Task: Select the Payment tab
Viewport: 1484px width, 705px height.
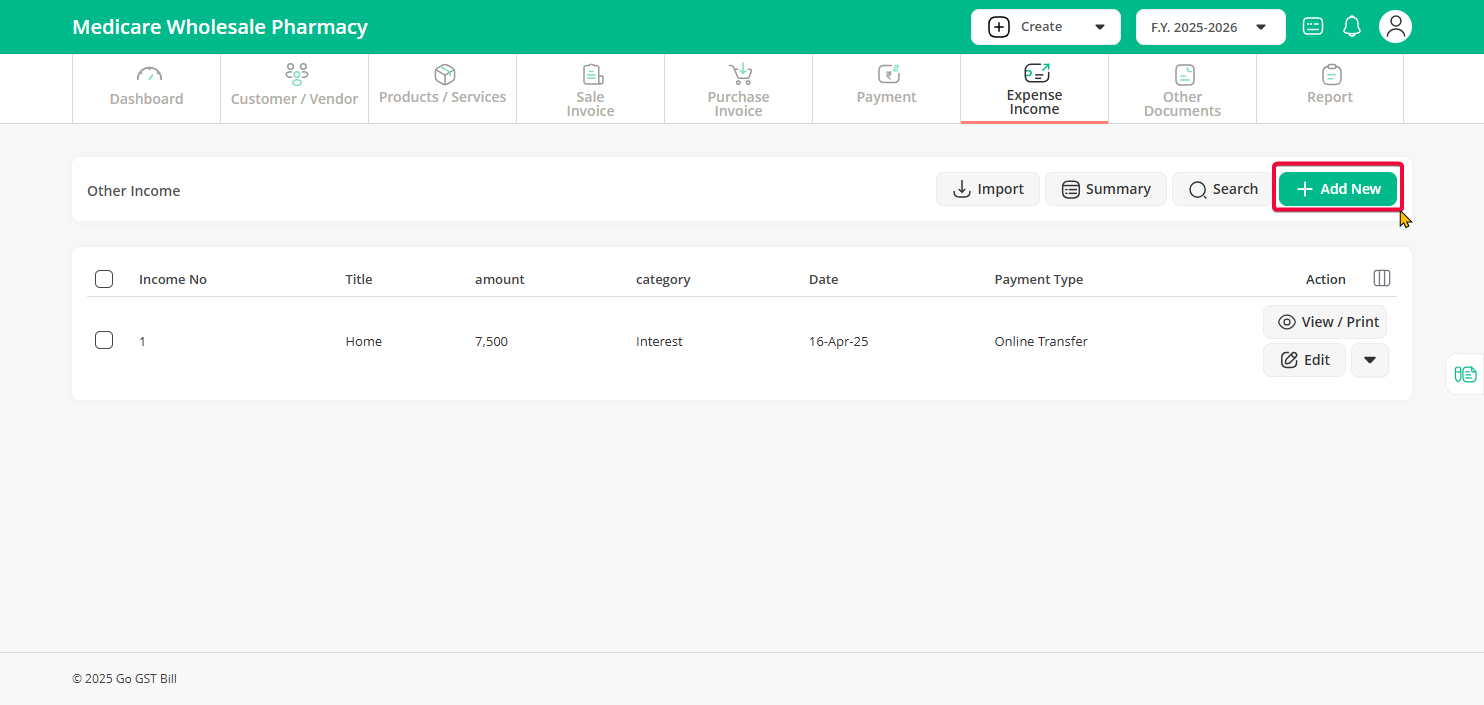Action: 886,88
